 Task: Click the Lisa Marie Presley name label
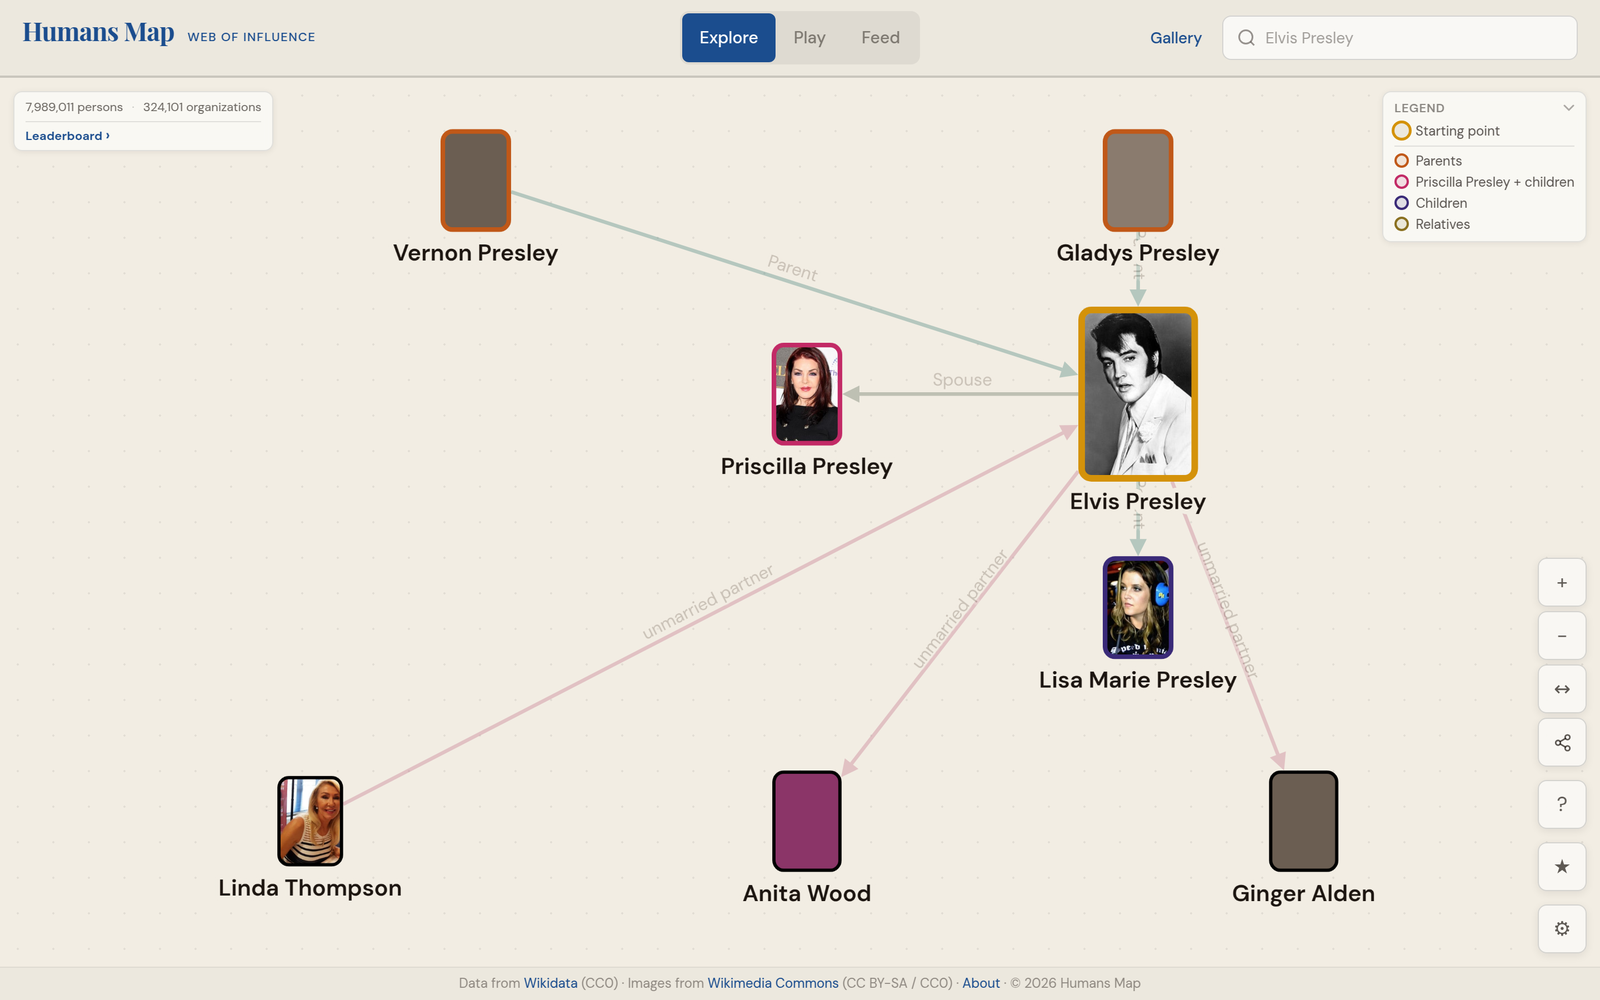coord(1138,680)
